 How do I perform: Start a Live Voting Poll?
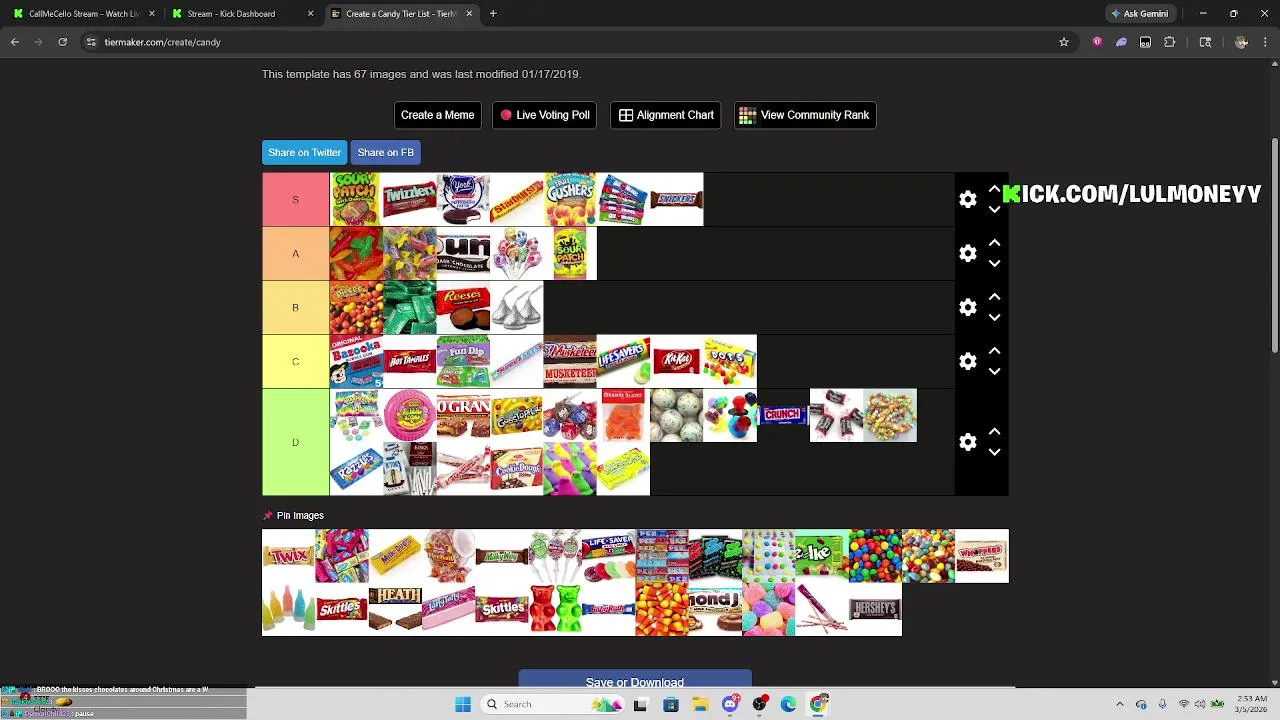pos(544,115)
